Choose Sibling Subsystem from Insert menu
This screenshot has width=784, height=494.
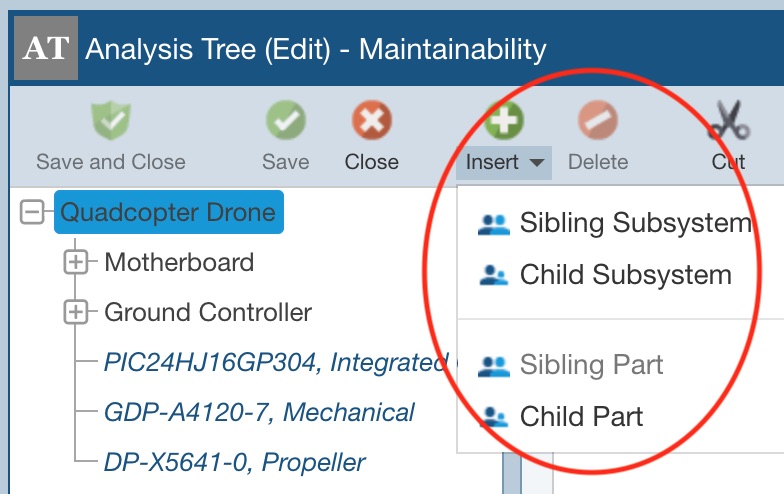pos(634,223)
